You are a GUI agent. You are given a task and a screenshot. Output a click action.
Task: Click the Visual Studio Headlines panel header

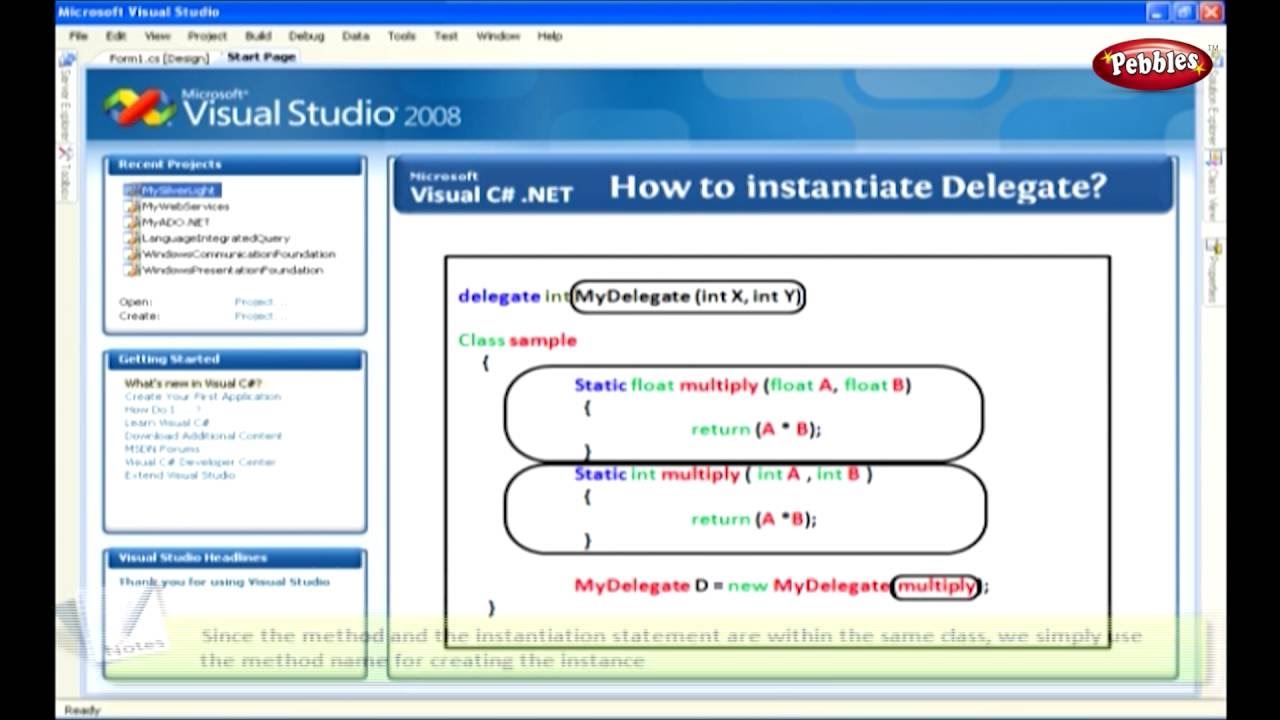(x=235, y=558)
